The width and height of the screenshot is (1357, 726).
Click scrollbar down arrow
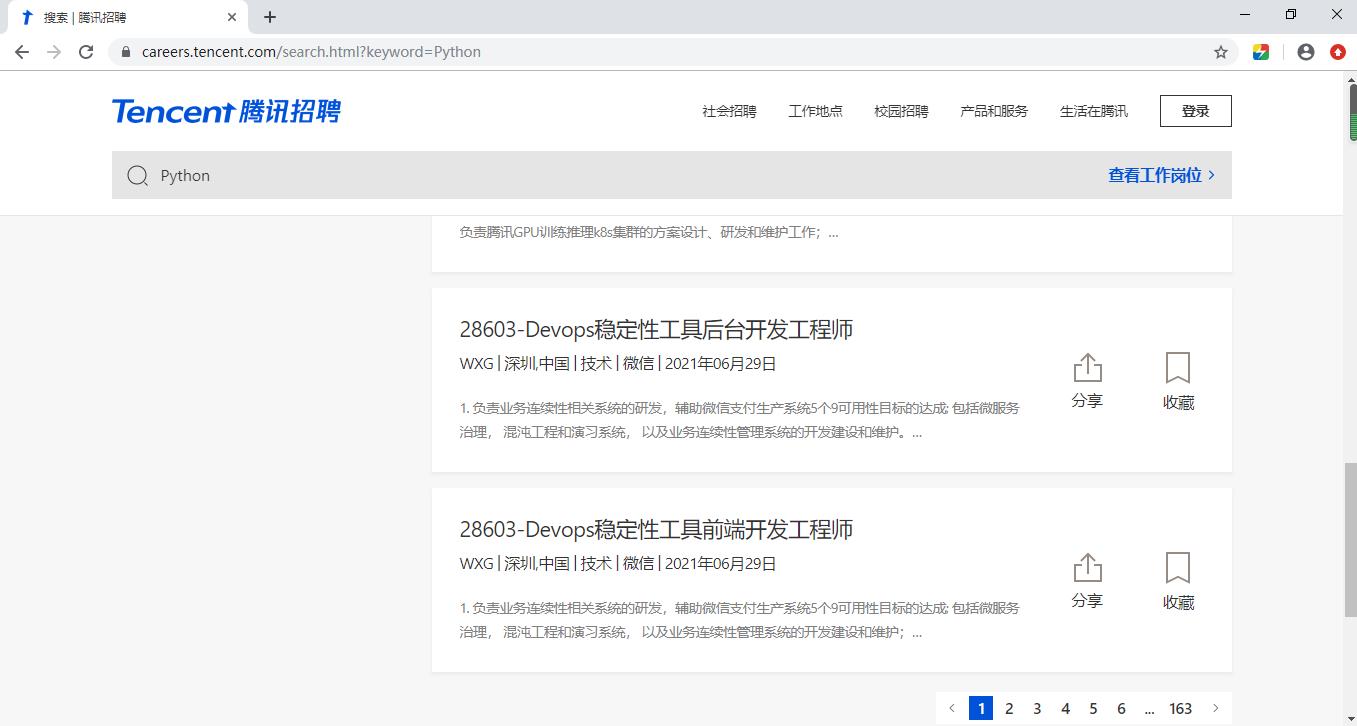(1349, 717)
